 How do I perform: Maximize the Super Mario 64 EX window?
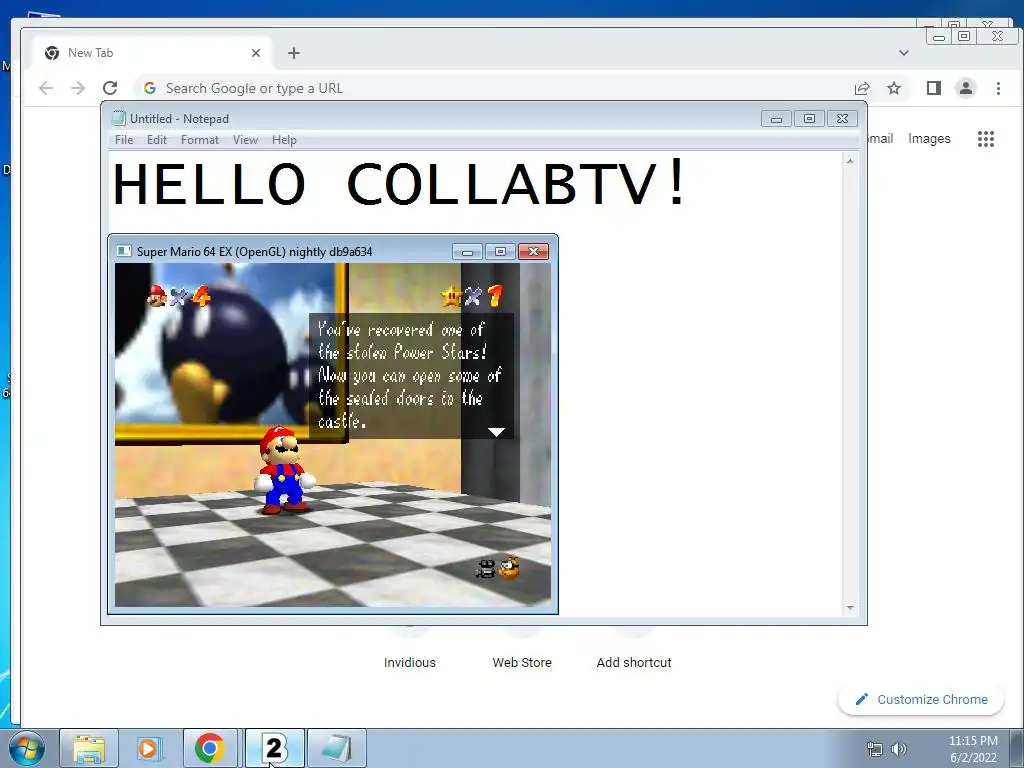click(x=500, y=251)
